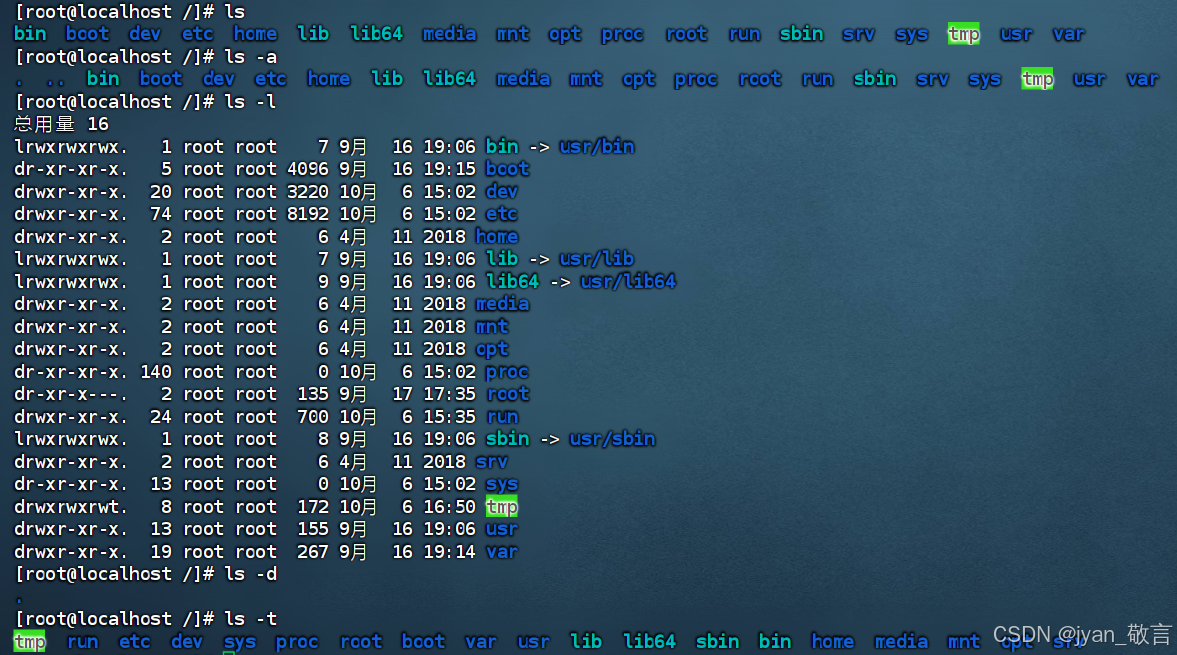Click 'srv' name in ls -l listing

coord(492,462)
